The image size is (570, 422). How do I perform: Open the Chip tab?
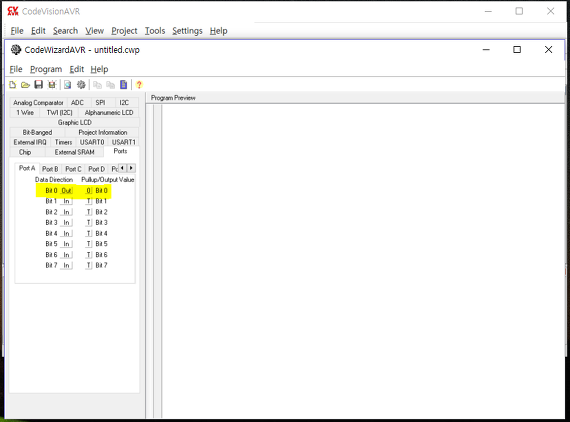click(x=25, y=152)
